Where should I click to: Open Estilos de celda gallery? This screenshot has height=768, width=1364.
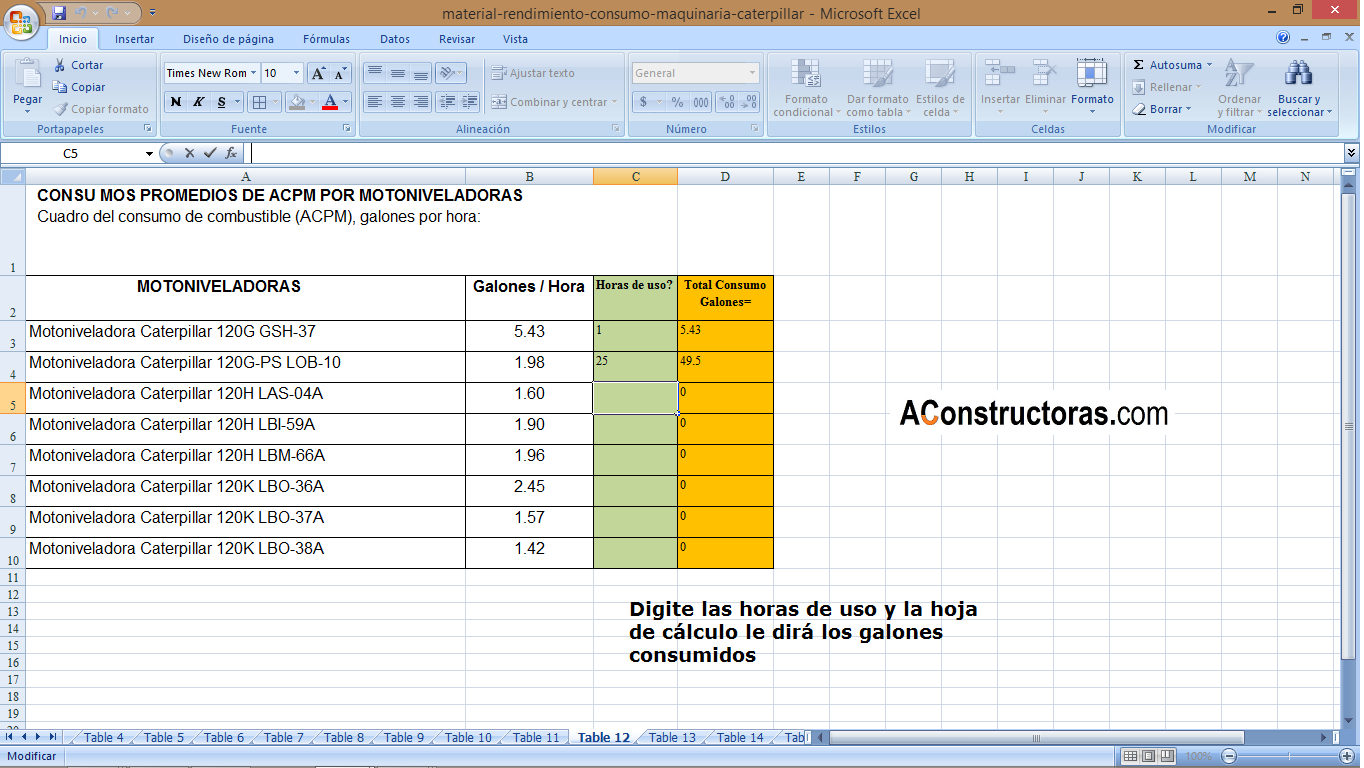click(940, 88)
